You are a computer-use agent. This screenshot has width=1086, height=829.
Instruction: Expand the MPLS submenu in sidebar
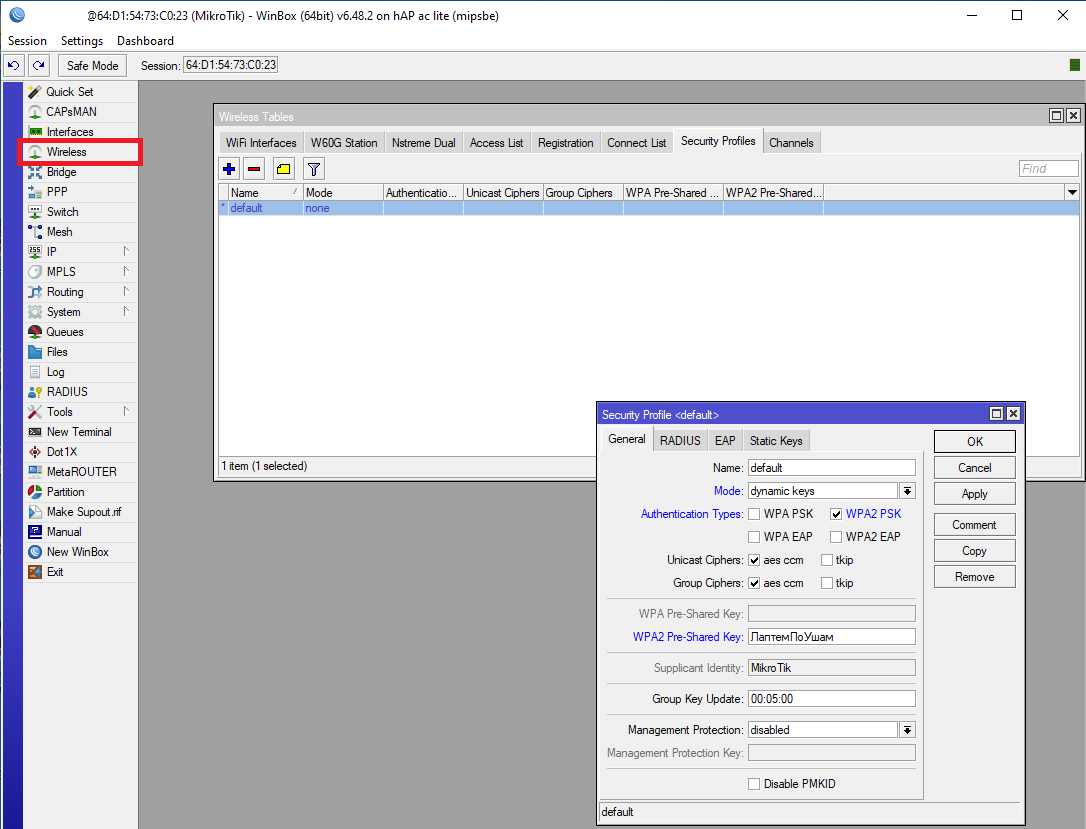pos(126,271)
